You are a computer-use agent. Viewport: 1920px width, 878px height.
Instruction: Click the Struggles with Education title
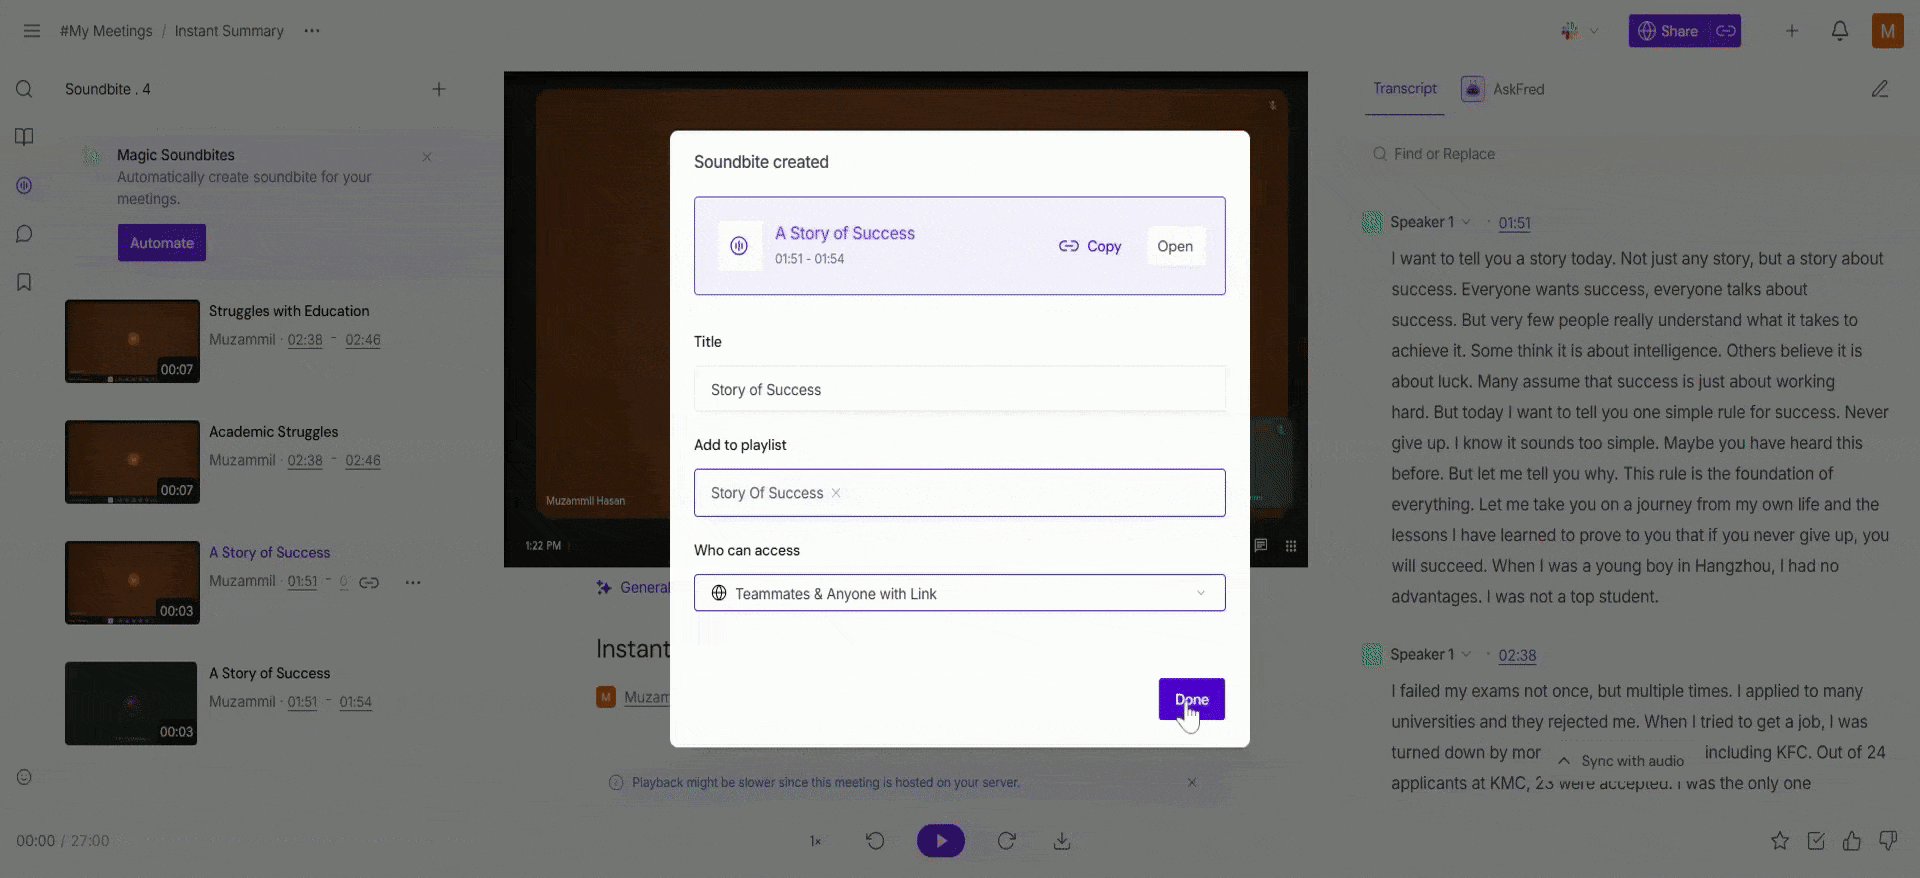[x=289, y=311]
